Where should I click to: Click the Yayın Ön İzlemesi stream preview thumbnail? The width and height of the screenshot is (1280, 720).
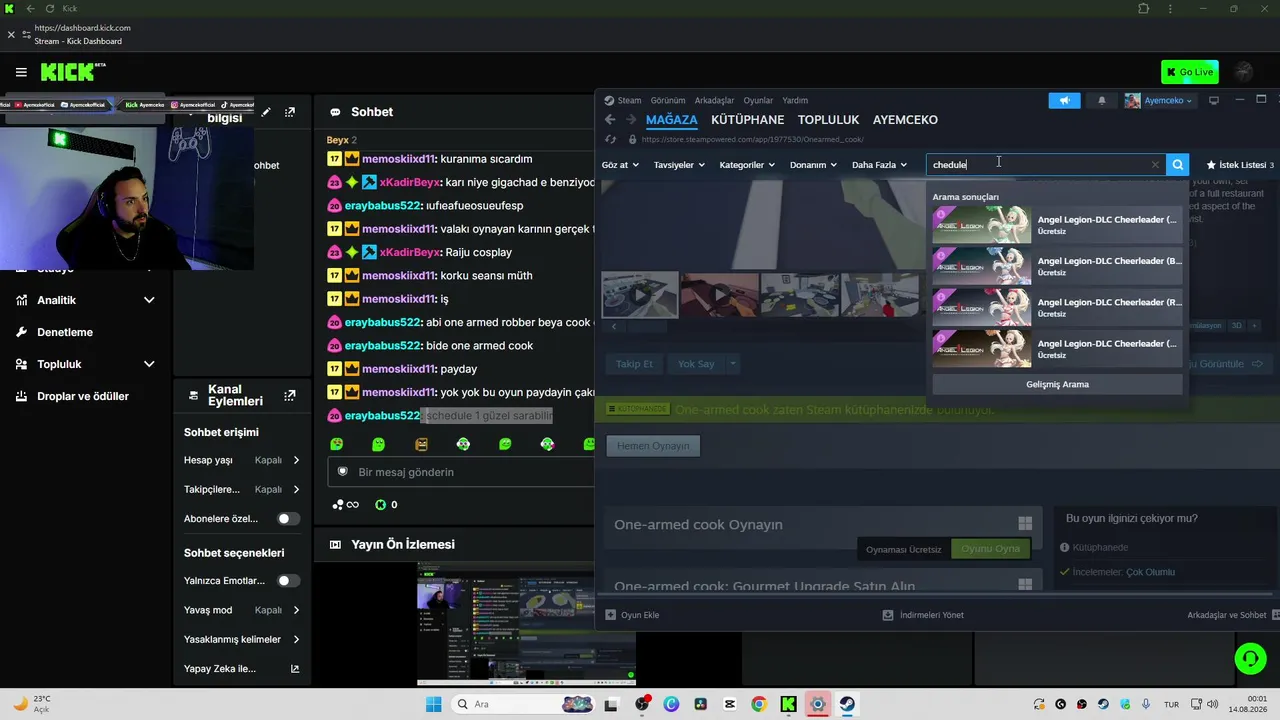click(x=526, y=624)
